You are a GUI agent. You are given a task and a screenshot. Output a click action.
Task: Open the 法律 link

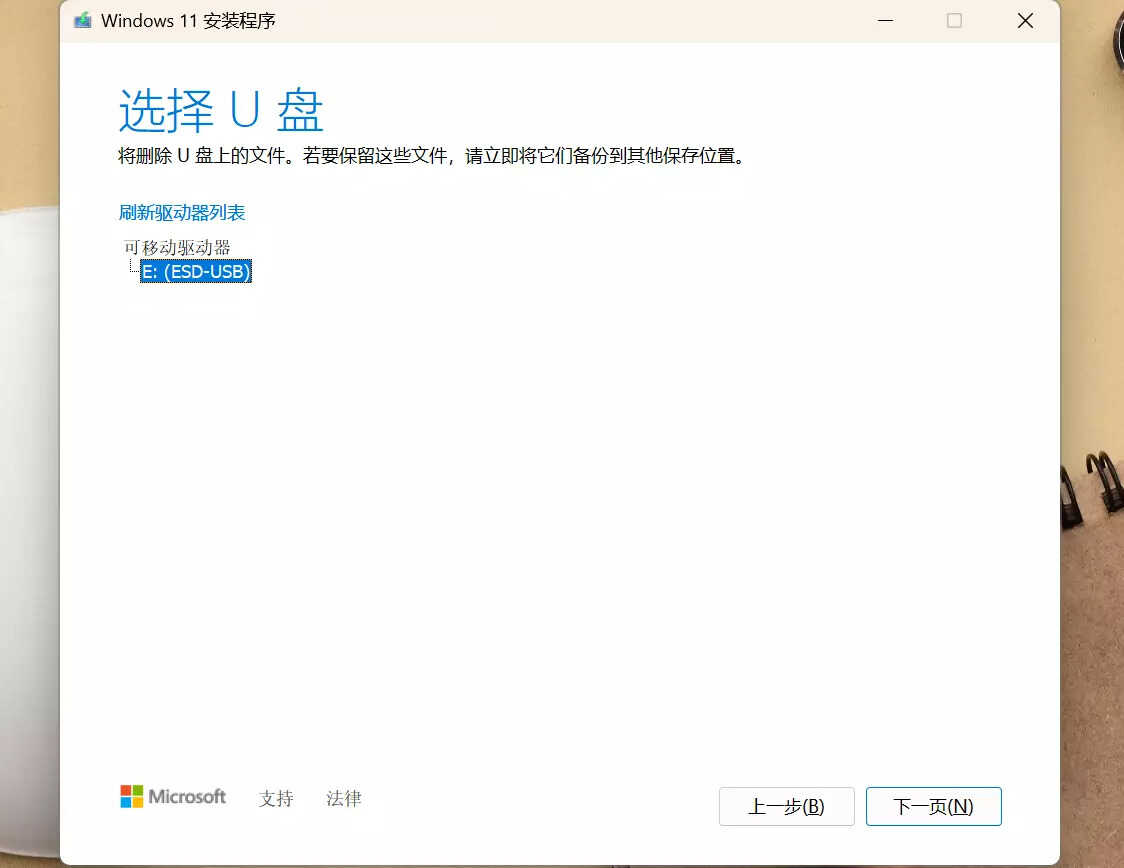(344, 798)
